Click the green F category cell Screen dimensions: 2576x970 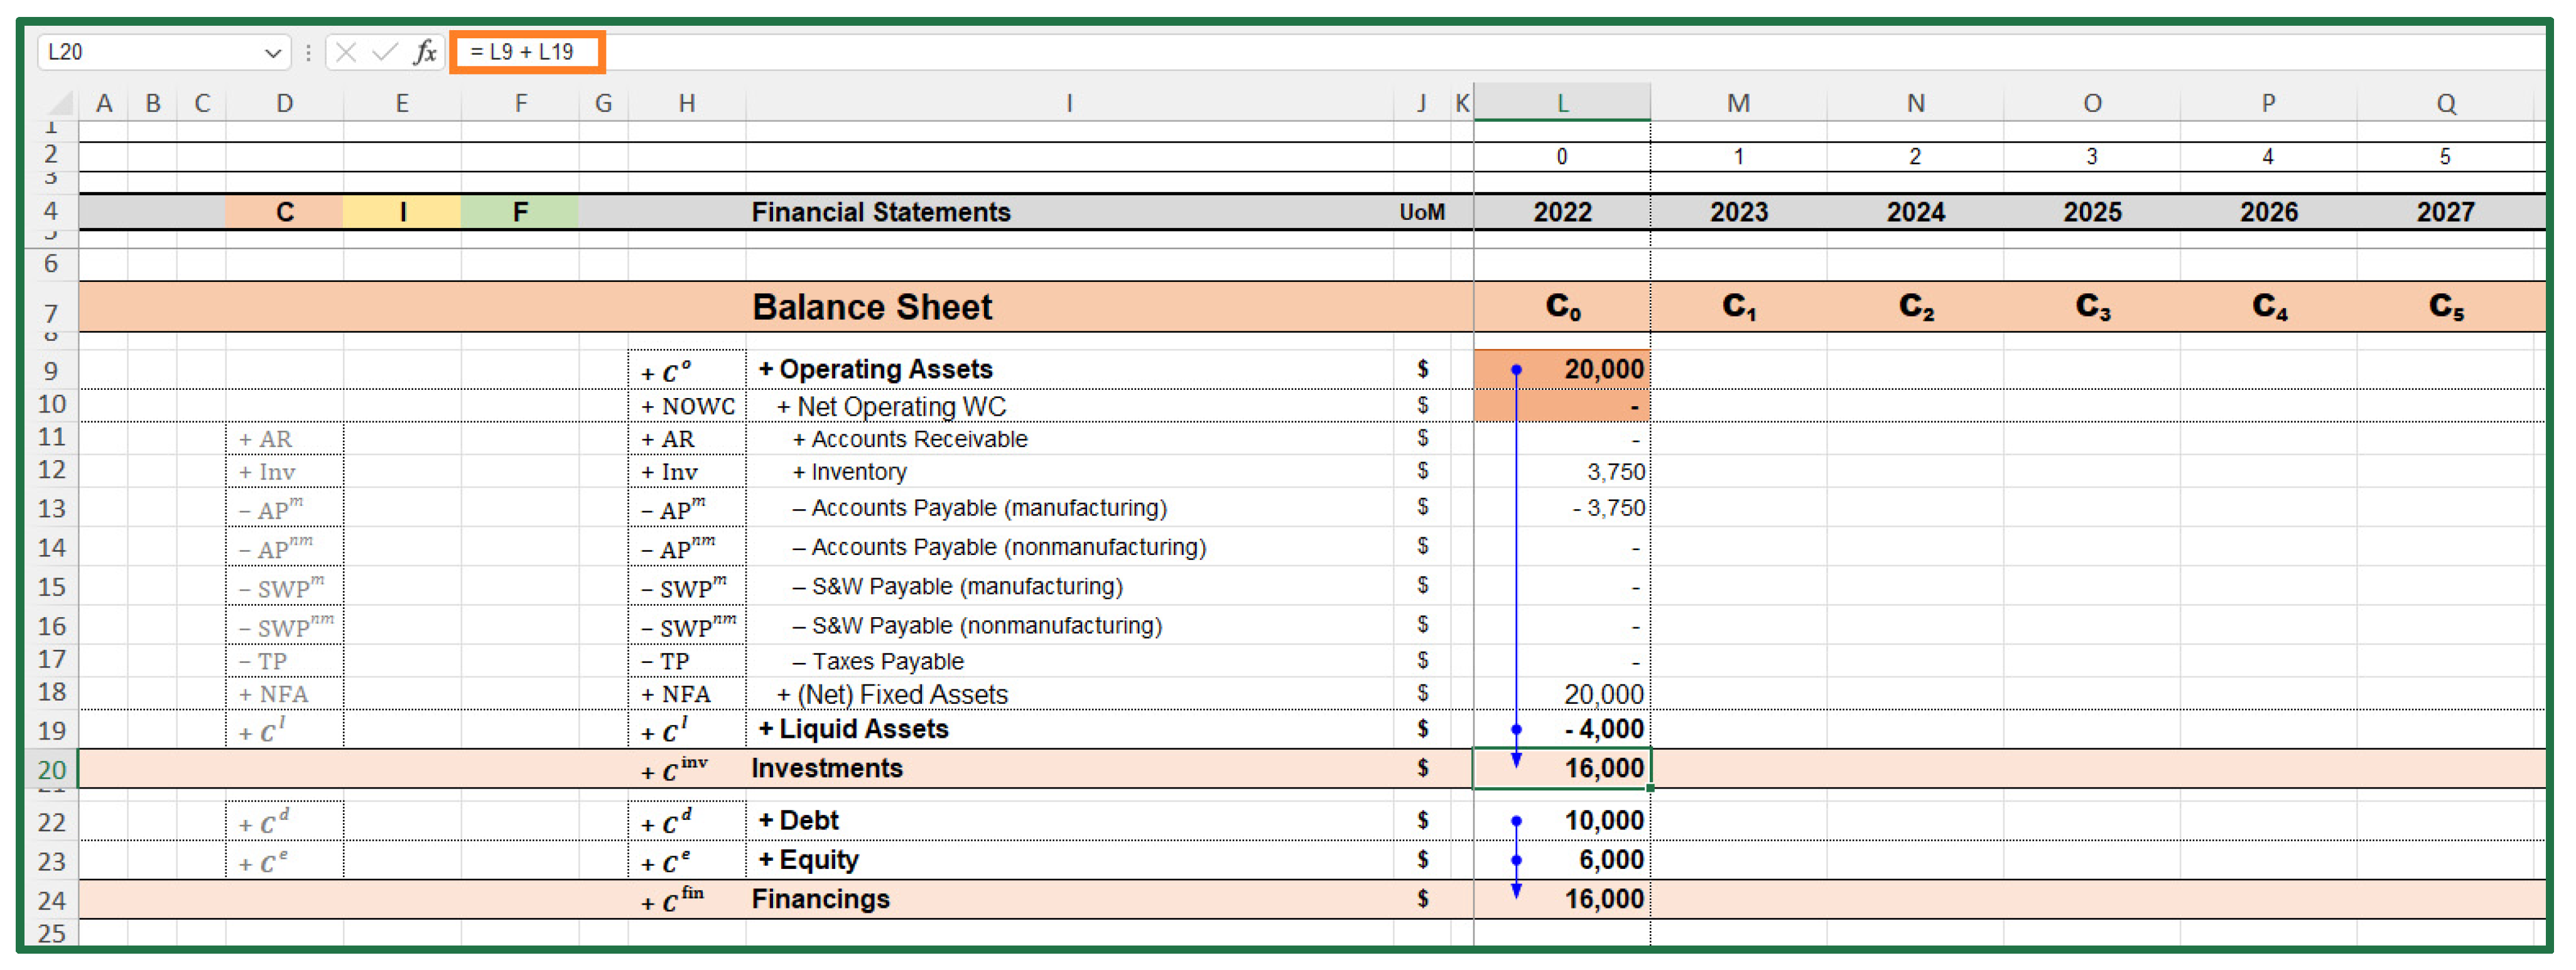[520, 212]
